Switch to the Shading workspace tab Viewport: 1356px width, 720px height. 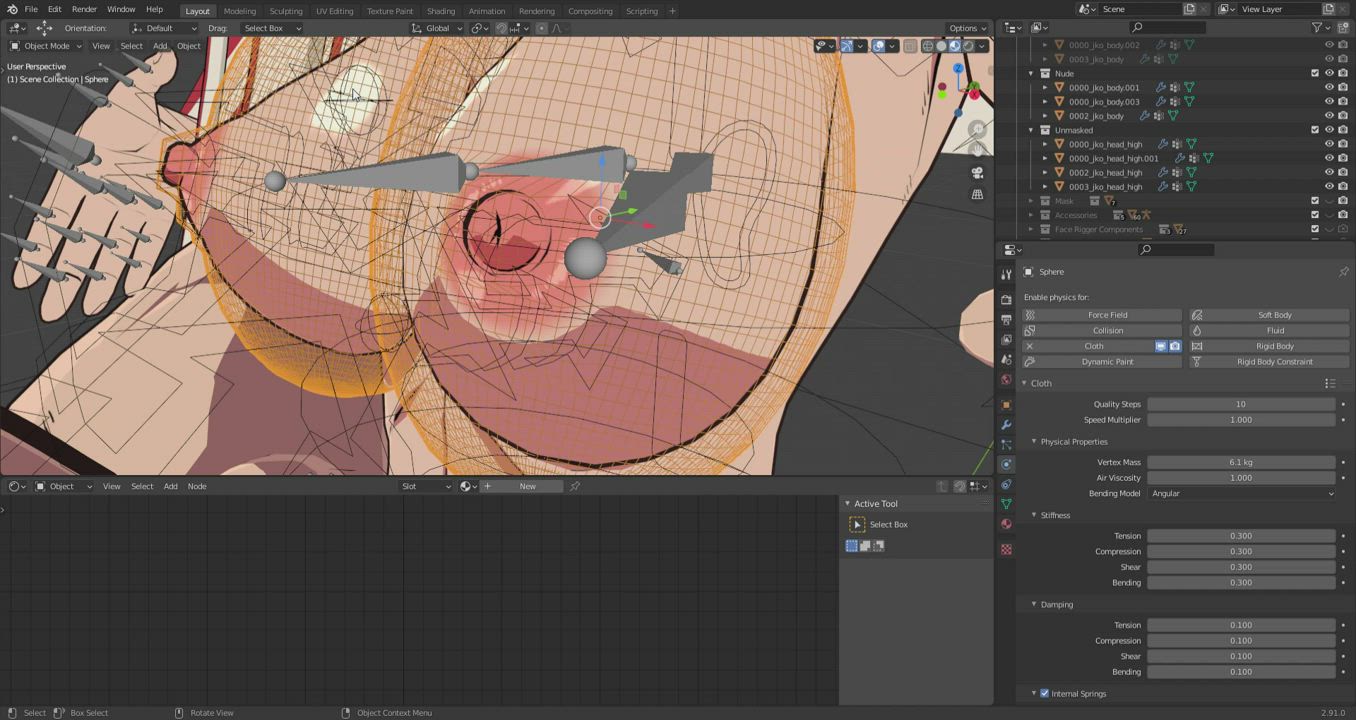click(440, 11)
